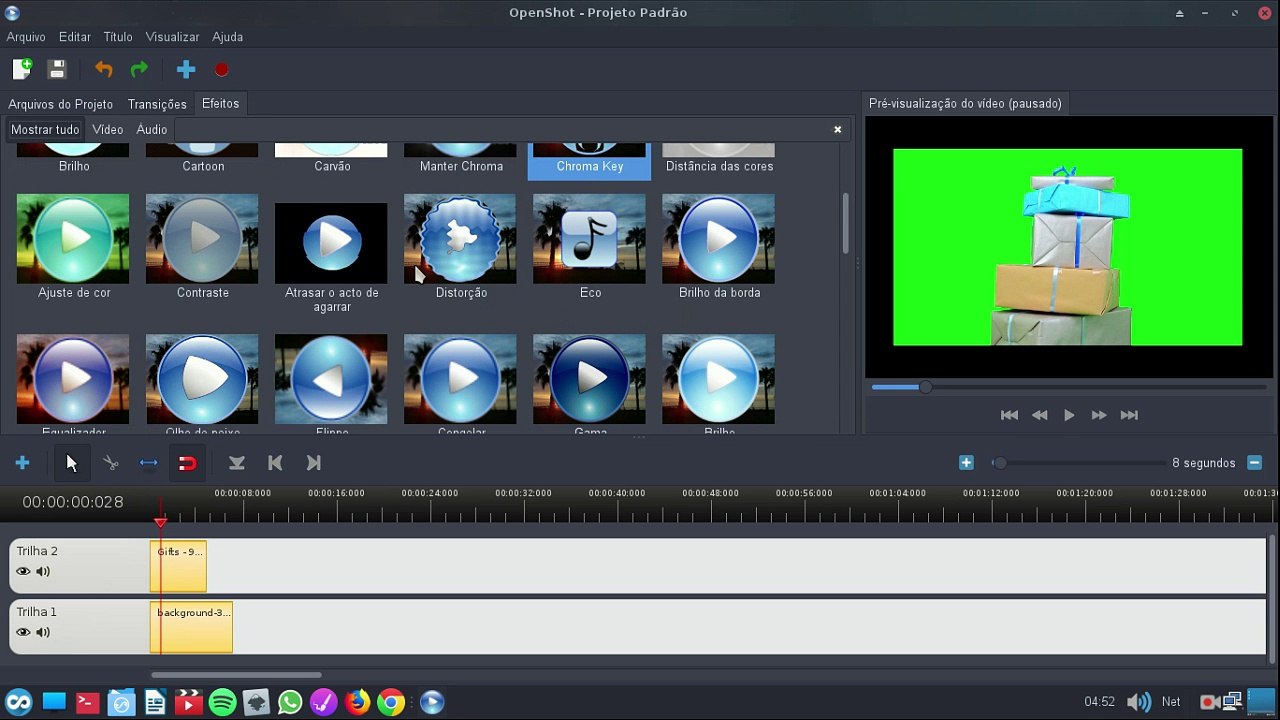The height and width of the screenshot is (720, 1280).
Task: Add a new track to the timeline
Action: 22,463
